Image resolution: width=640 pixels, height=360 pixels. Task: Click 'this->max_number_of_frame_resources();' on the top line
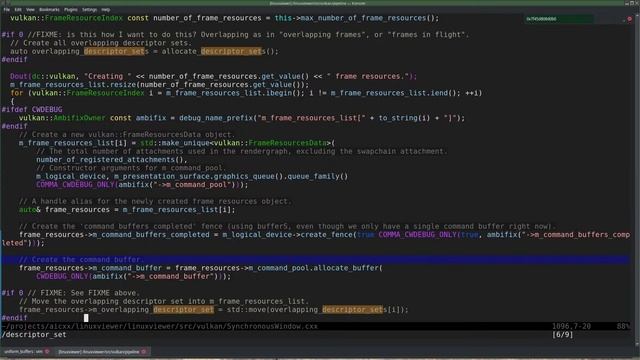[x=357, y=18]
